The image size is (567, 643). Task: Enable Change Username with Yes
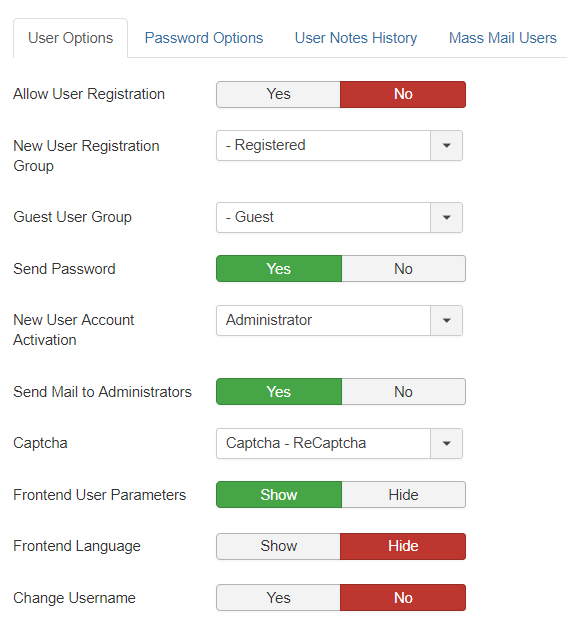(278, 597)
